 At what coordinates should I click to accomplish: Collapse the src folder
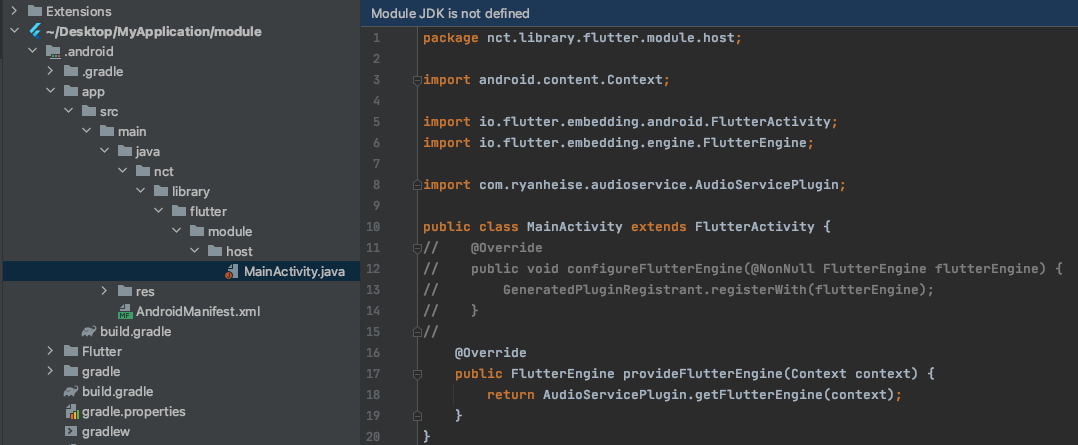[68, 111]
